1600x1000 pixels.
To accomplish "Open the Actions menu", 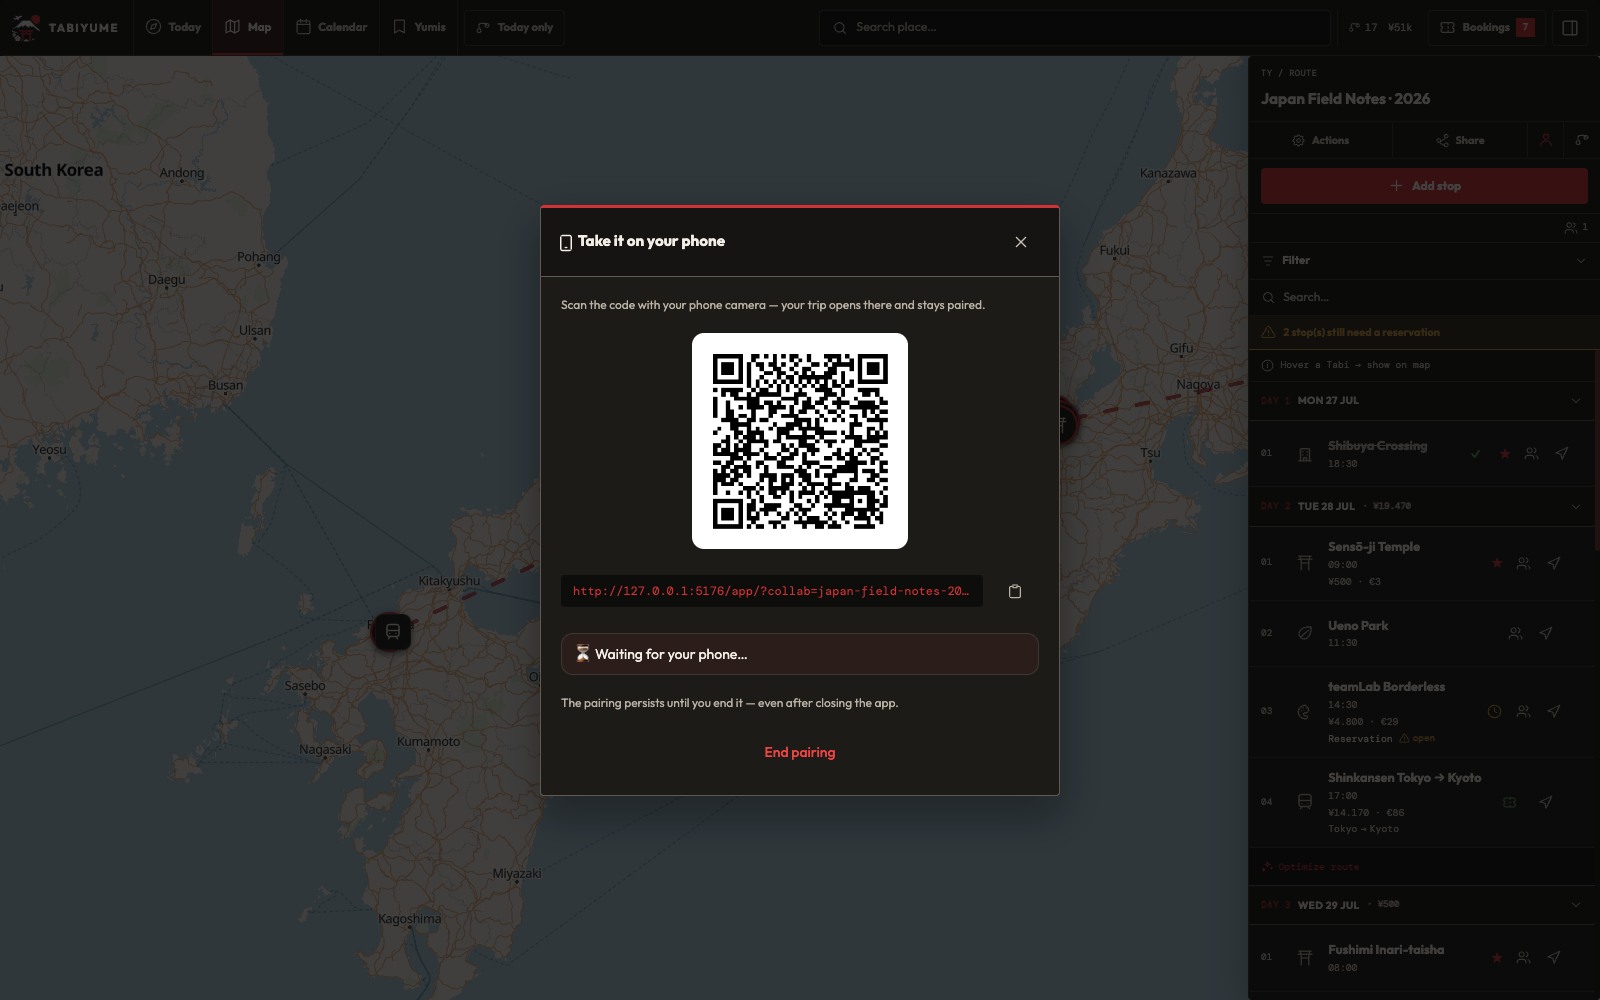I will pos(1321,140).
